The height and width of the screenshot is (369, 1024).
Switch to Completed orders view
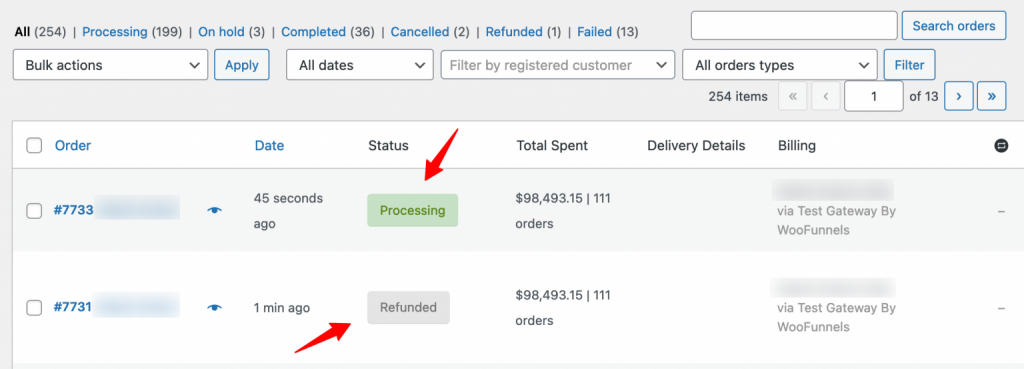tap(313, 31)
